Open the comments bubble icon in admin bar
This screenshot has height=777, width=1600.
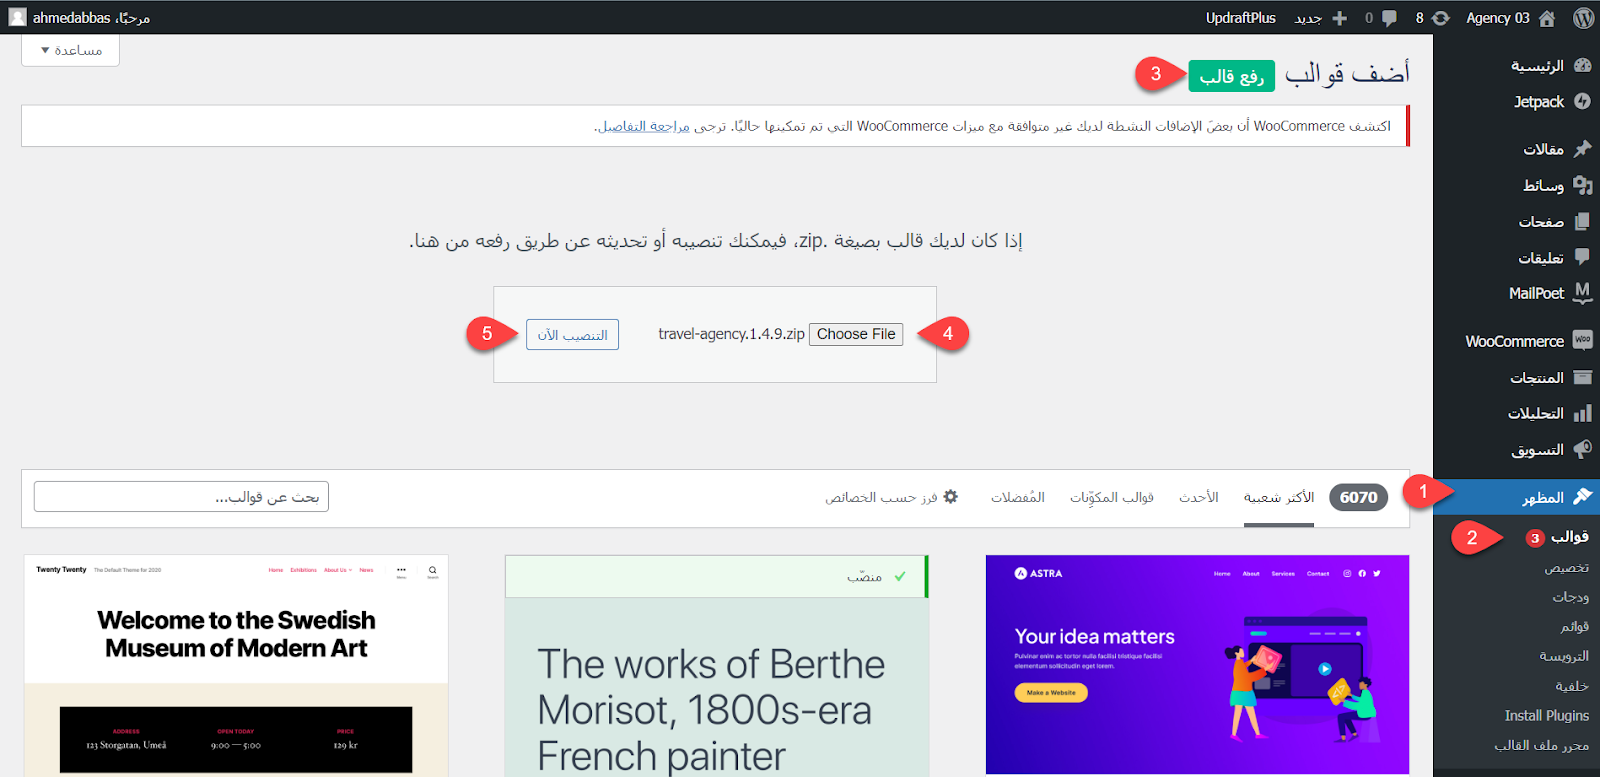click(x=1389, y=18)
